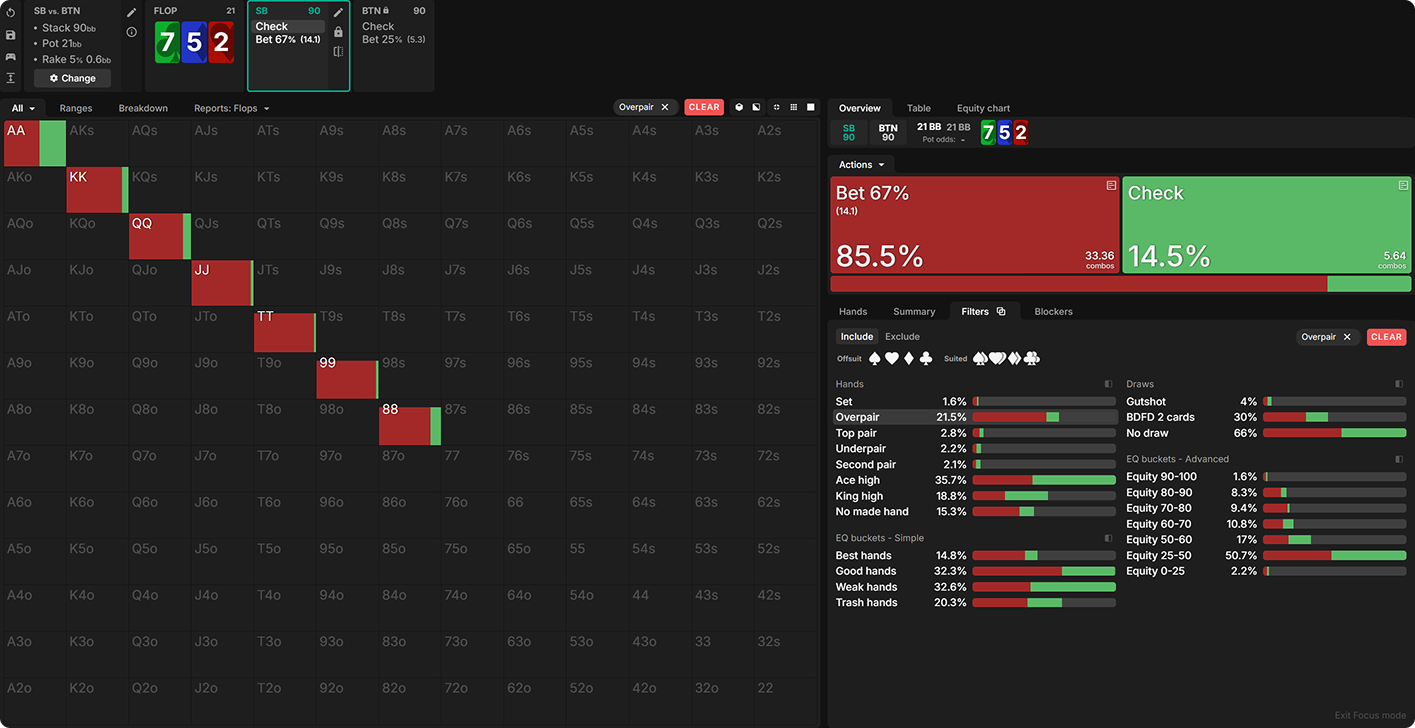1415x728 pixels.
Task: Toggle the Draws section layout icon
Action: [x=1400, y=384]
